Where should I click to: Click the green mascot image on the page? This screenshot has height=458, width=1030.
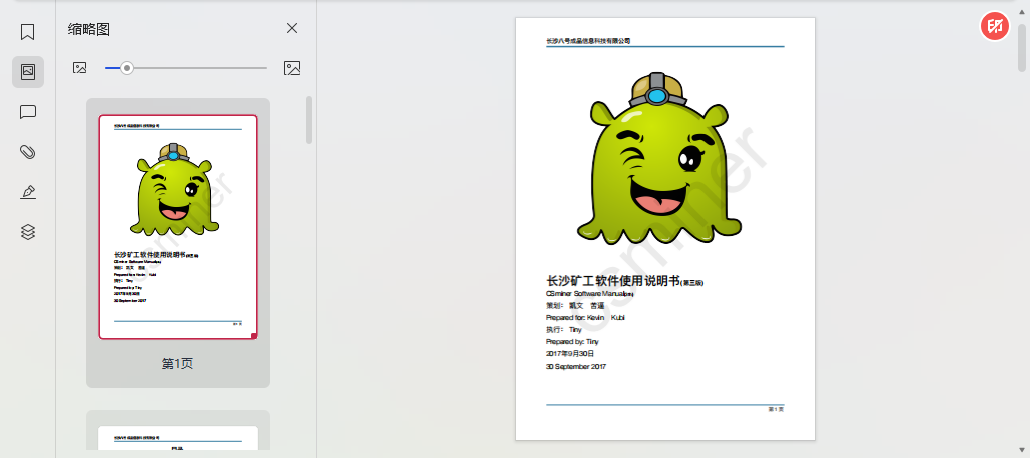pos(660,158)
